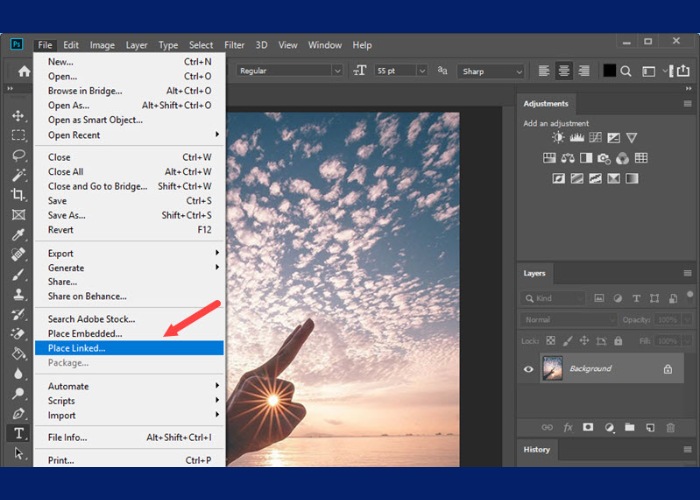The height and width of the screenshot is (500, 700).
Task: Open the Filter menu
Action: click(x=234, y=45)
